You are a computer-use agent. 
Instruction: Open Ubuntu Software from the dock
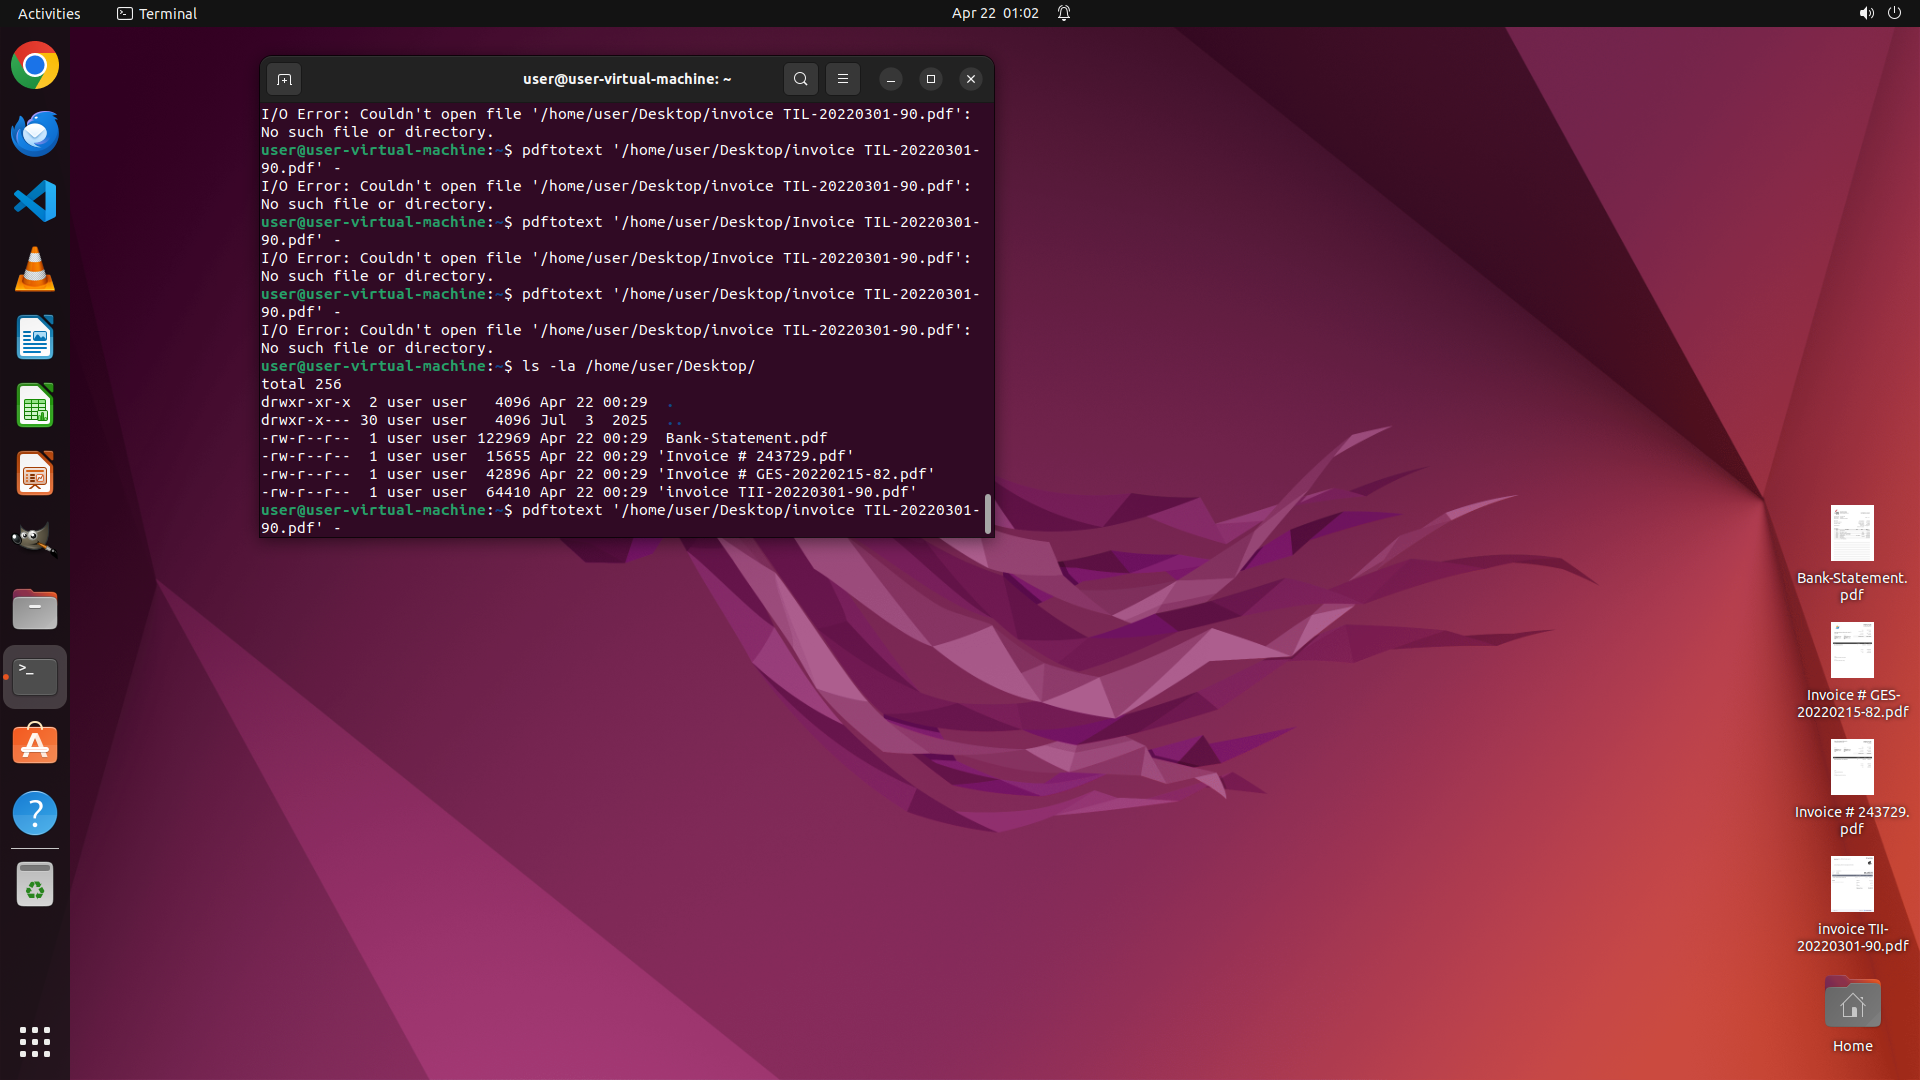[x=35, y=745]
